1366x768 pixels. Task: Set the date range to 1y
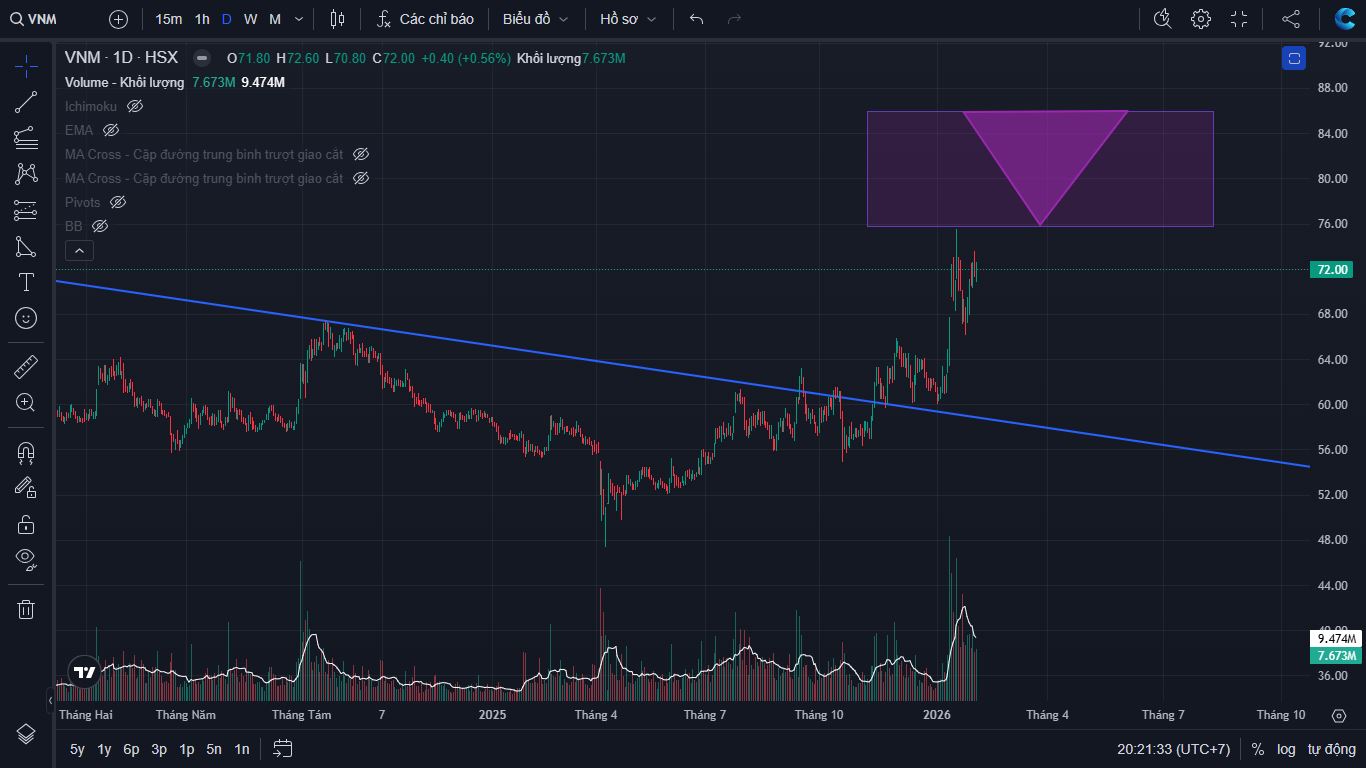point(104,749)
